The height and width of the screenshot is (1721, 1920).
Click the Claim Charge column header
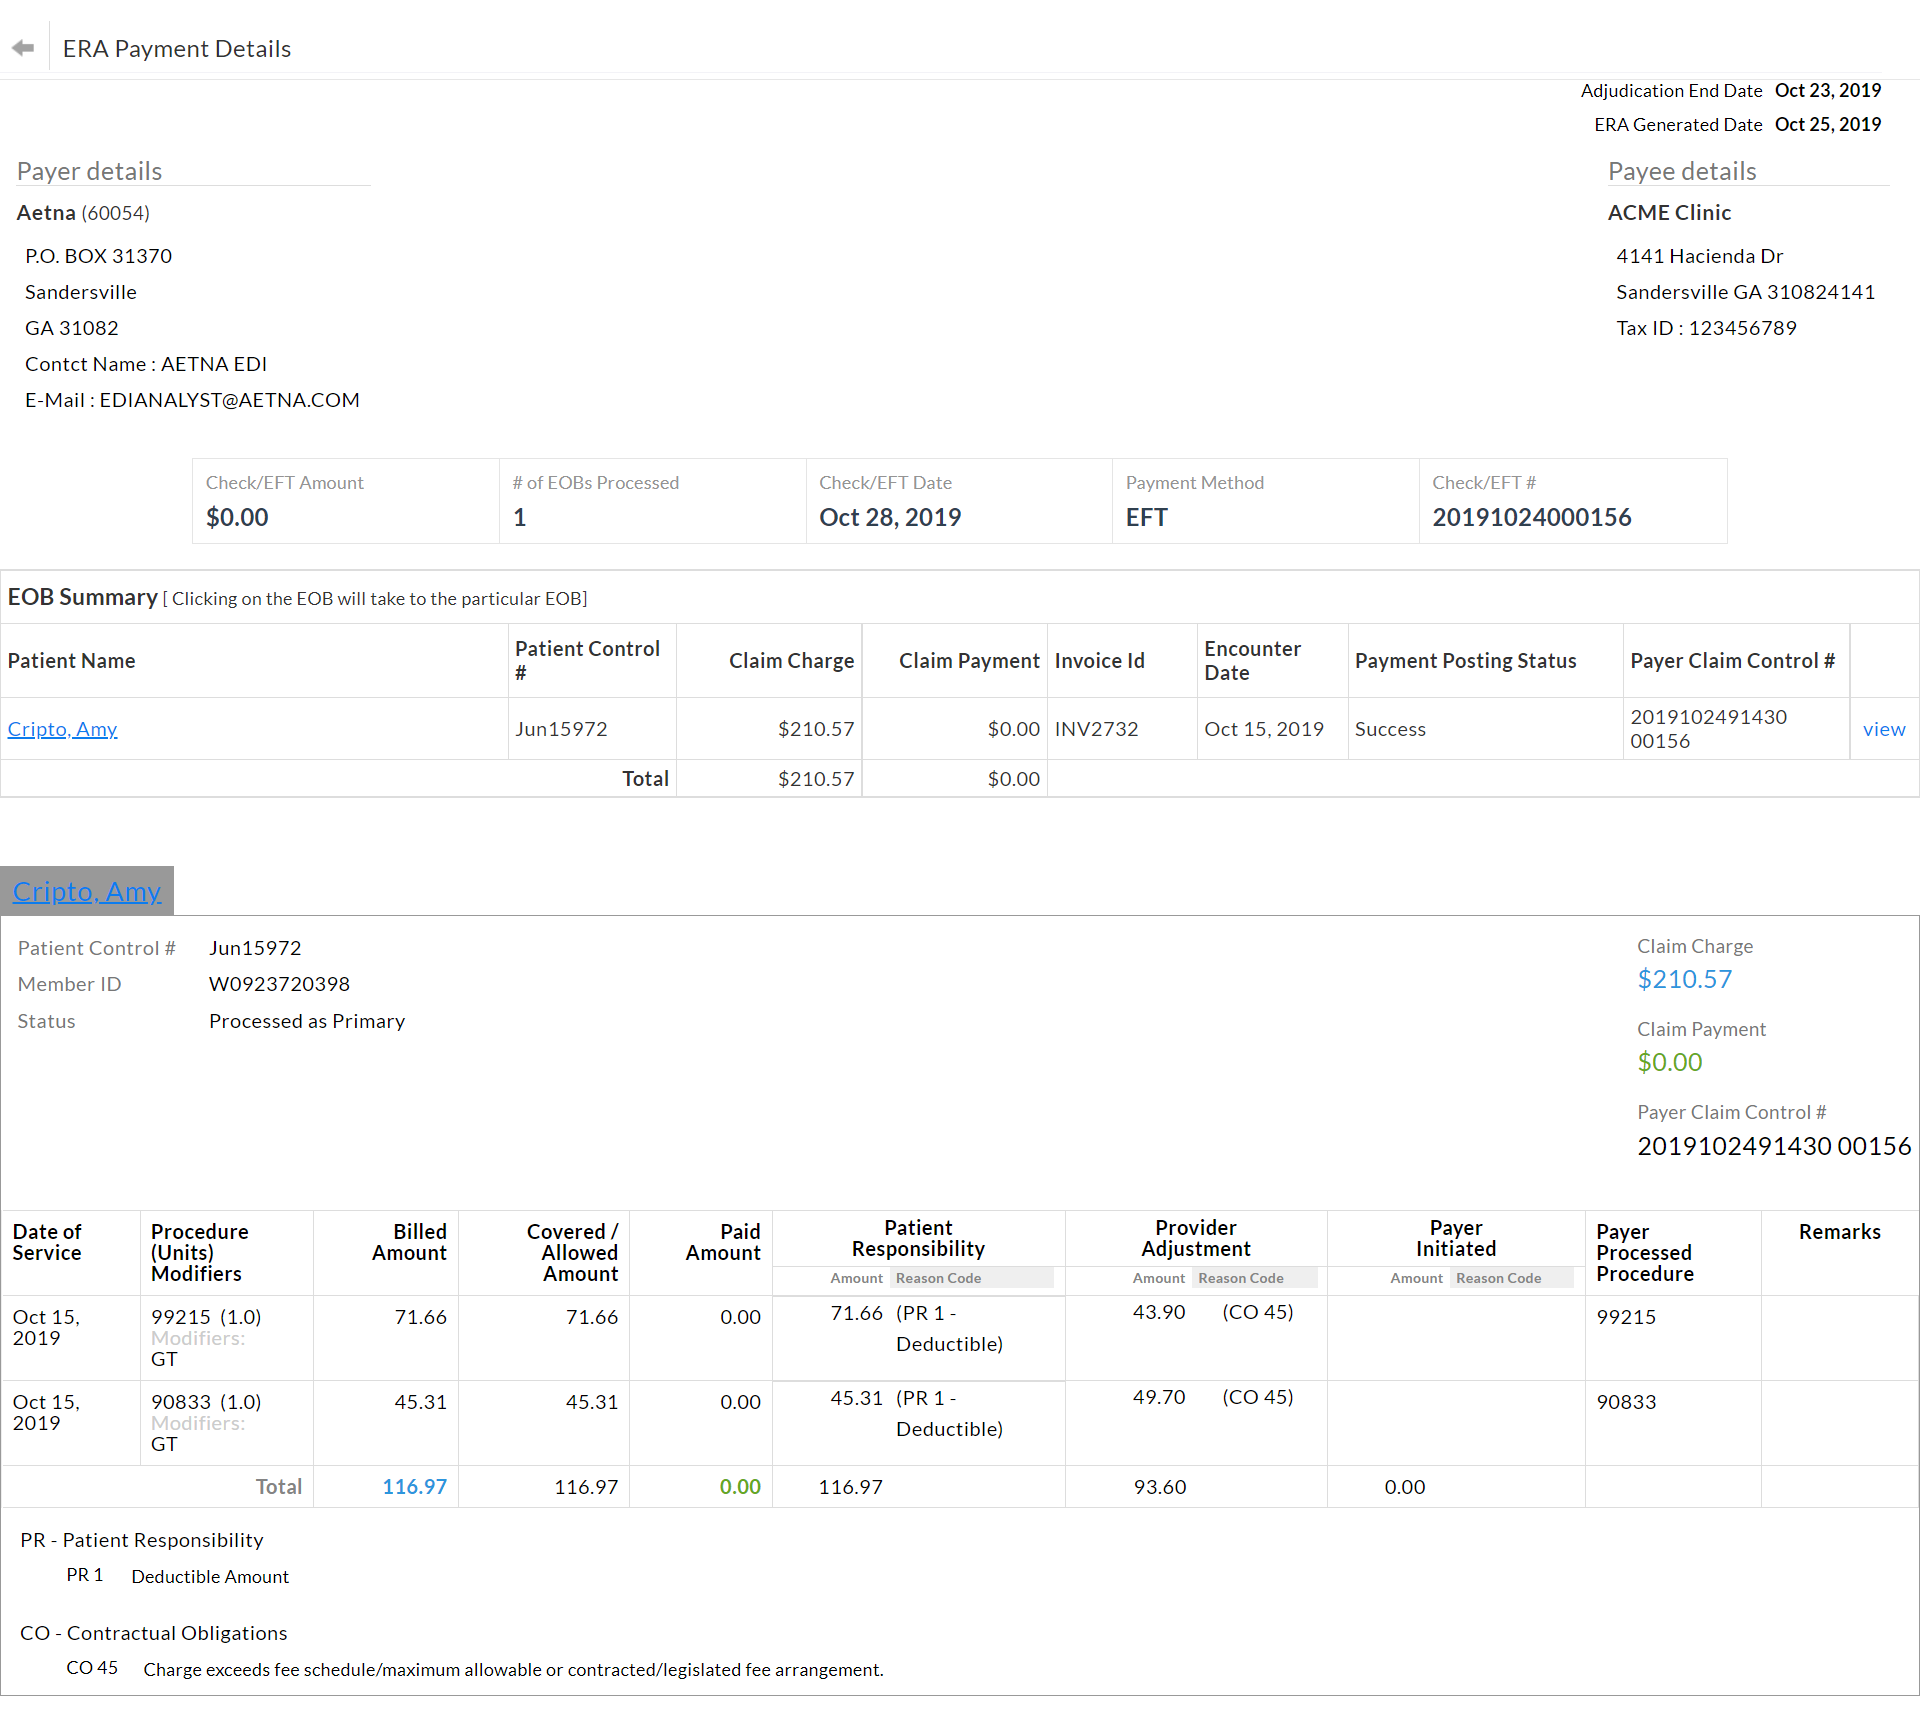(x=791, y=661)
